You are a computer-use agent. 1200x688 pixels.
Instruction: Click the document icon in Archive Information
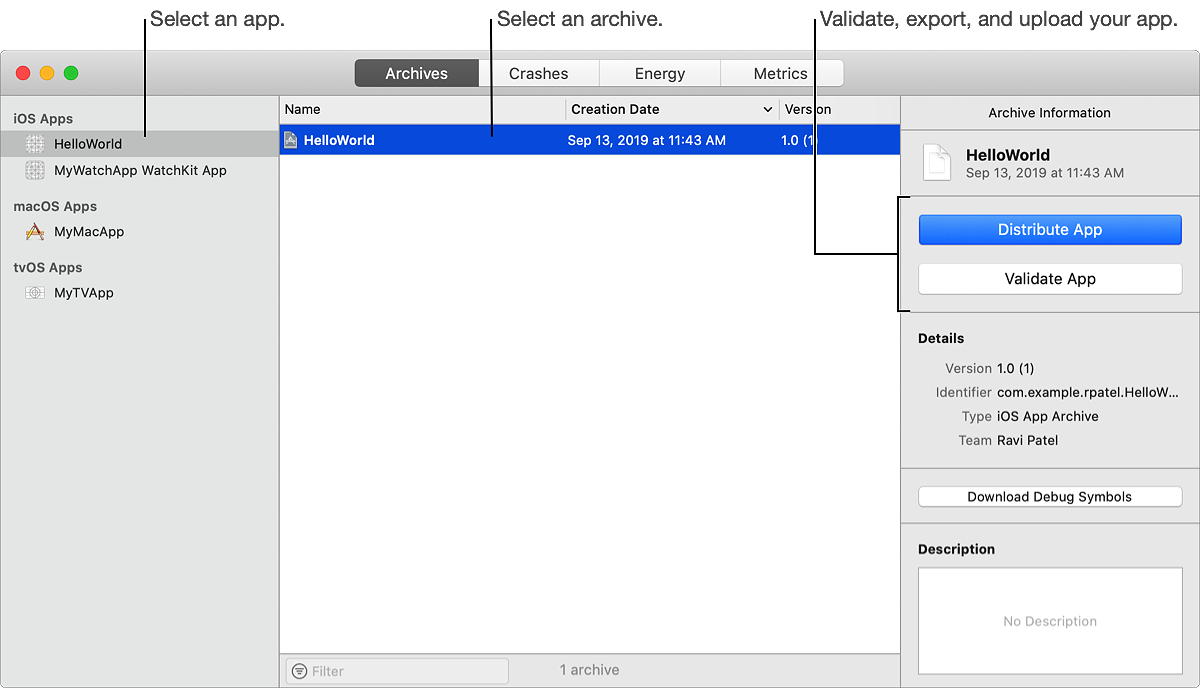coord(937,163)
